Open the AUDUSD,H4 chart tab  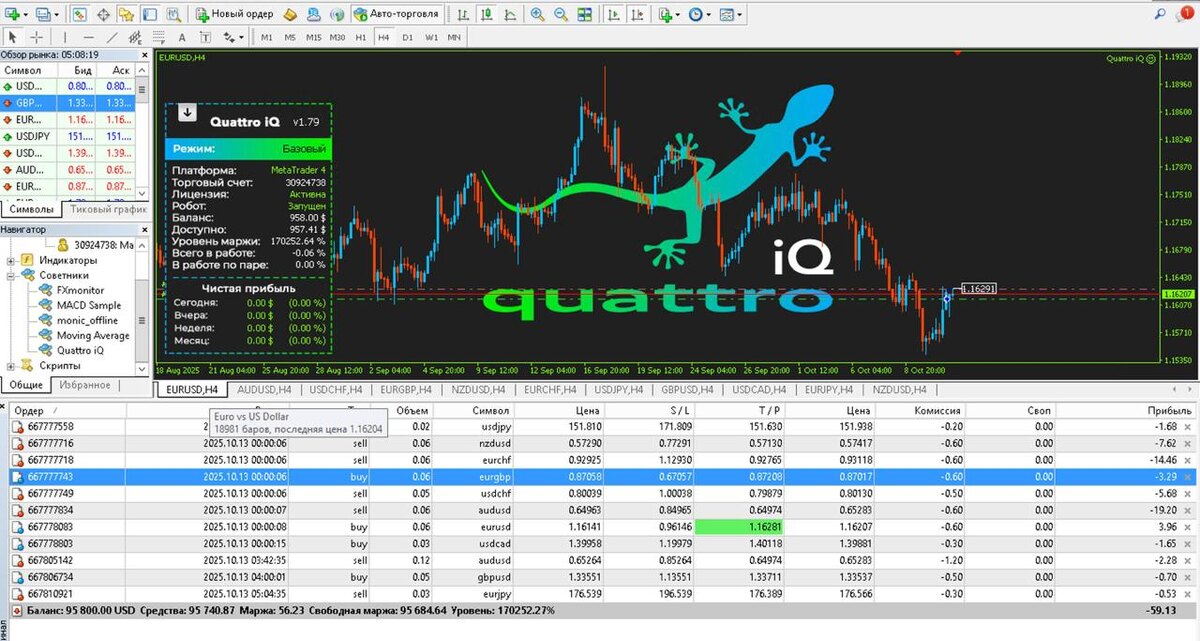pos(264,390)
